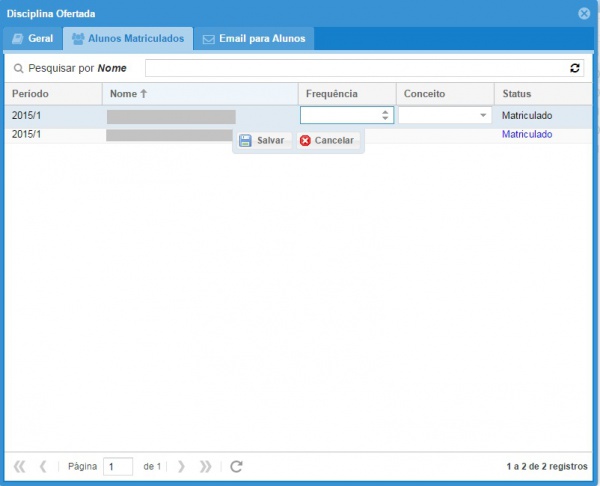Viewport: 600px width, 486px height.
Task: Select the Alunos Matriculados tab
Action: 127,39
